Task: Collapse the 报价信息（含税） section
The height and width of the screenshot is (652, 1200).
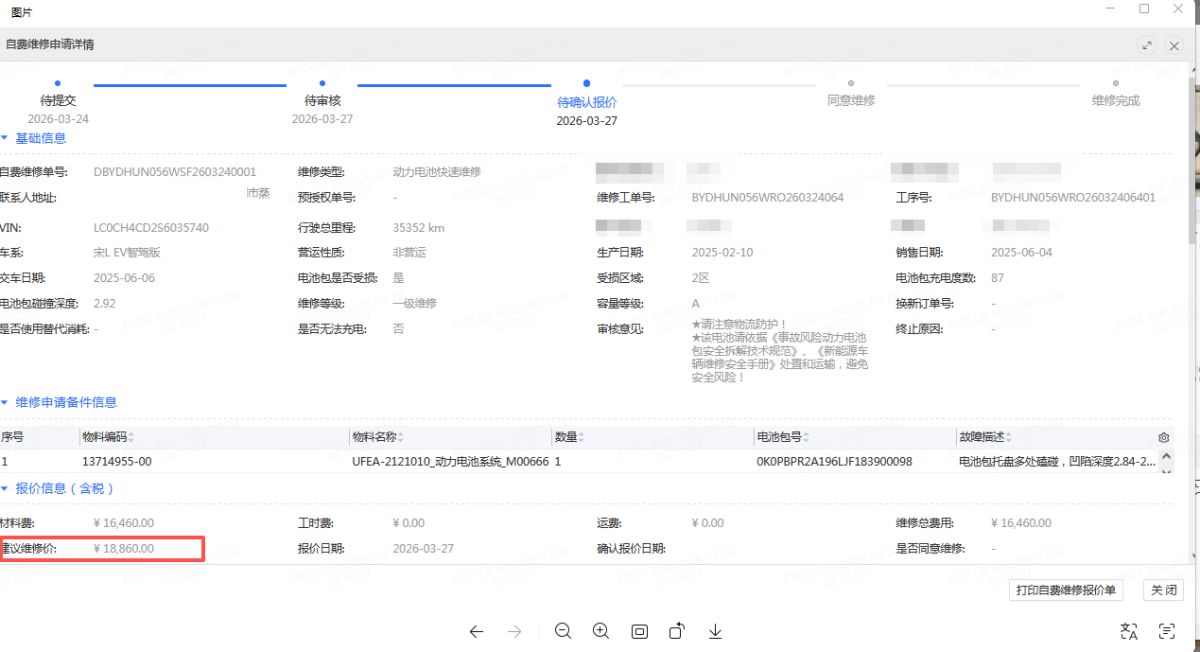Action: [x=5, y=488]
